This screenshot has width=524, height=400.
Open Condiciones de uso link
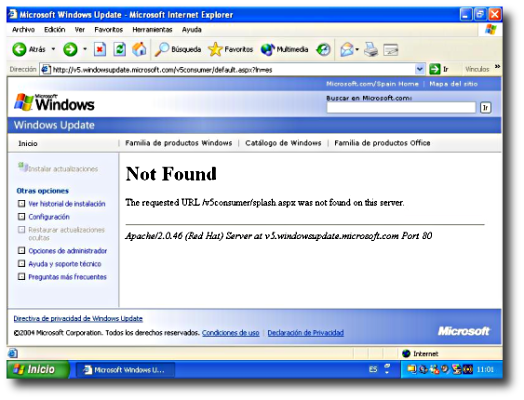[x=231, y=333]
